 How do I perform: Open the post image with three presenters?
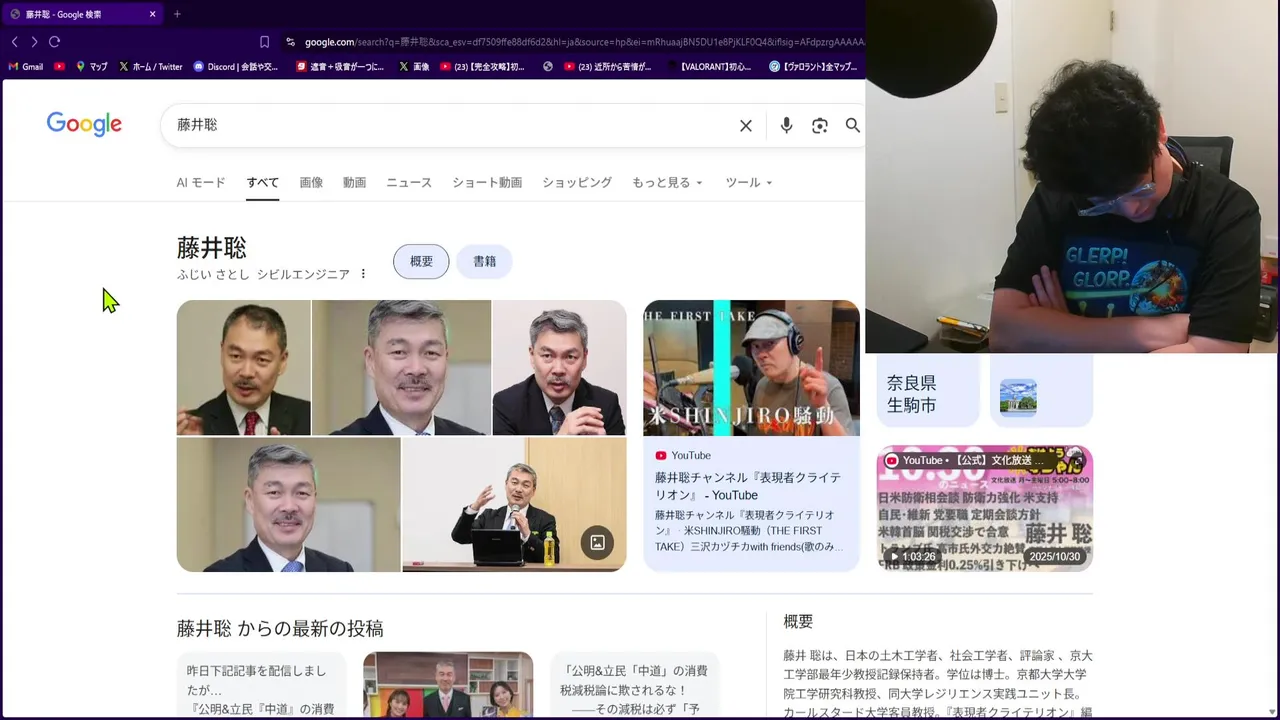click(x=448, y=686)
